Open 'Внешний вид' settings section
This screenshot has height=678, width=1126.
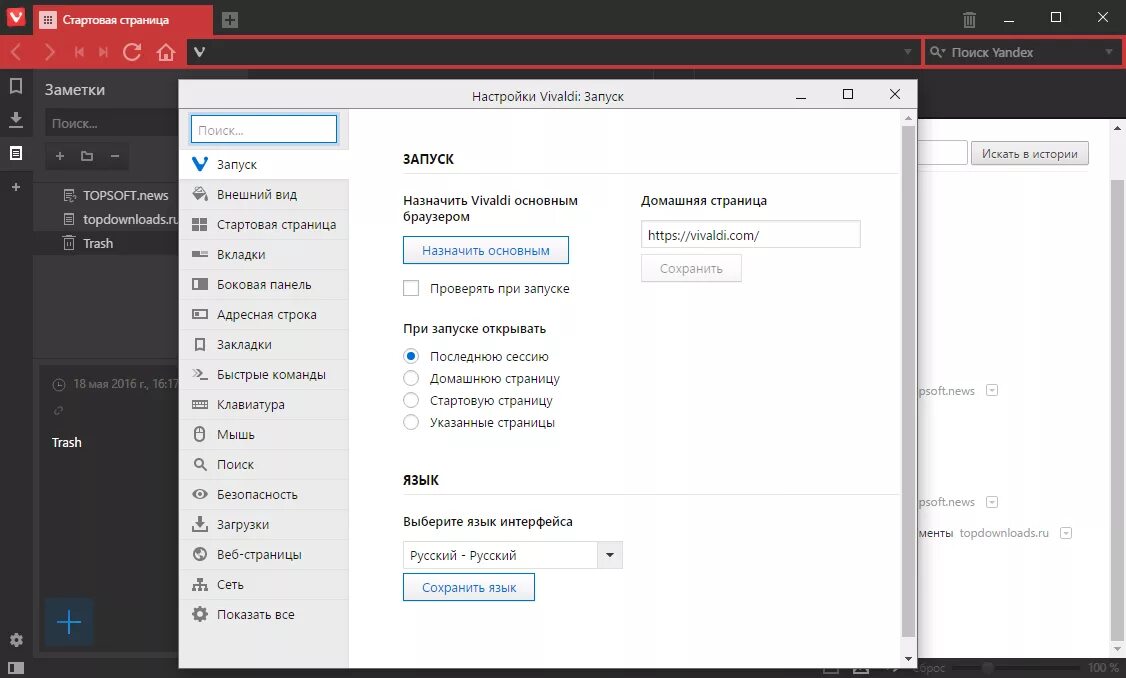pyautogui.click(x=264, y=195)
